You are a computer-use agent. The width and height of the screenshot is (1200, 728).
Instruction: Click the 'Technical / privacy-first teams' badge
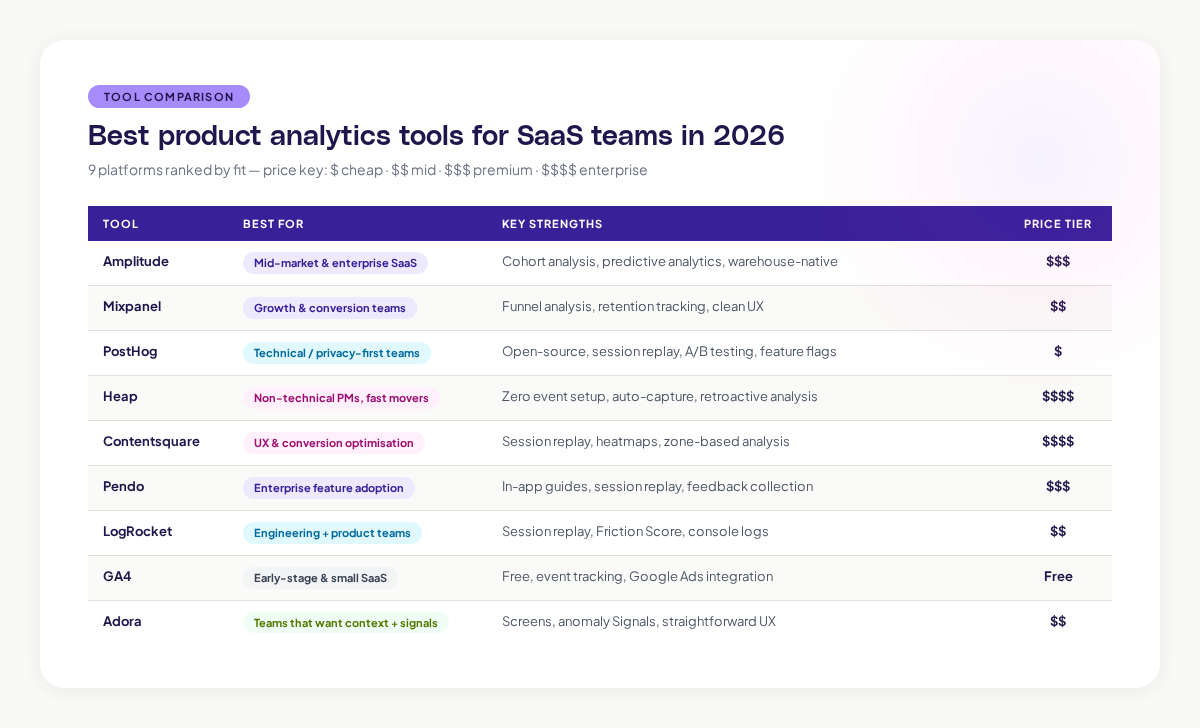point(337,353)
